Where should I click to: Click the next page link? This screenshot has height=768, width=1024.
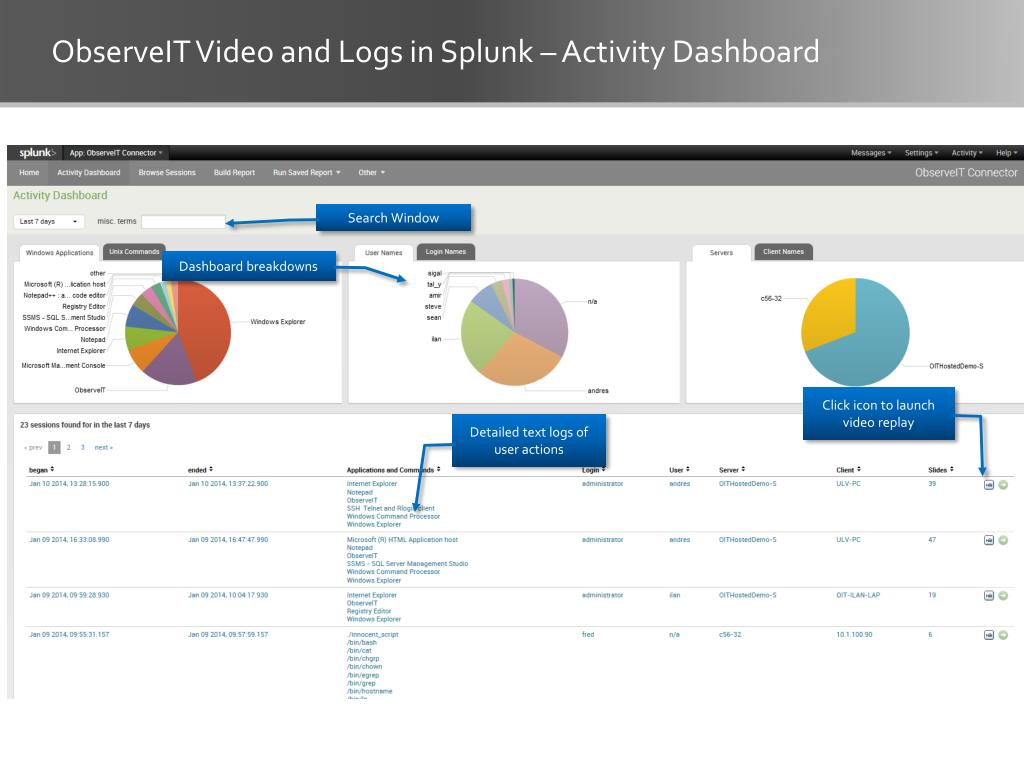coord(104,448)
